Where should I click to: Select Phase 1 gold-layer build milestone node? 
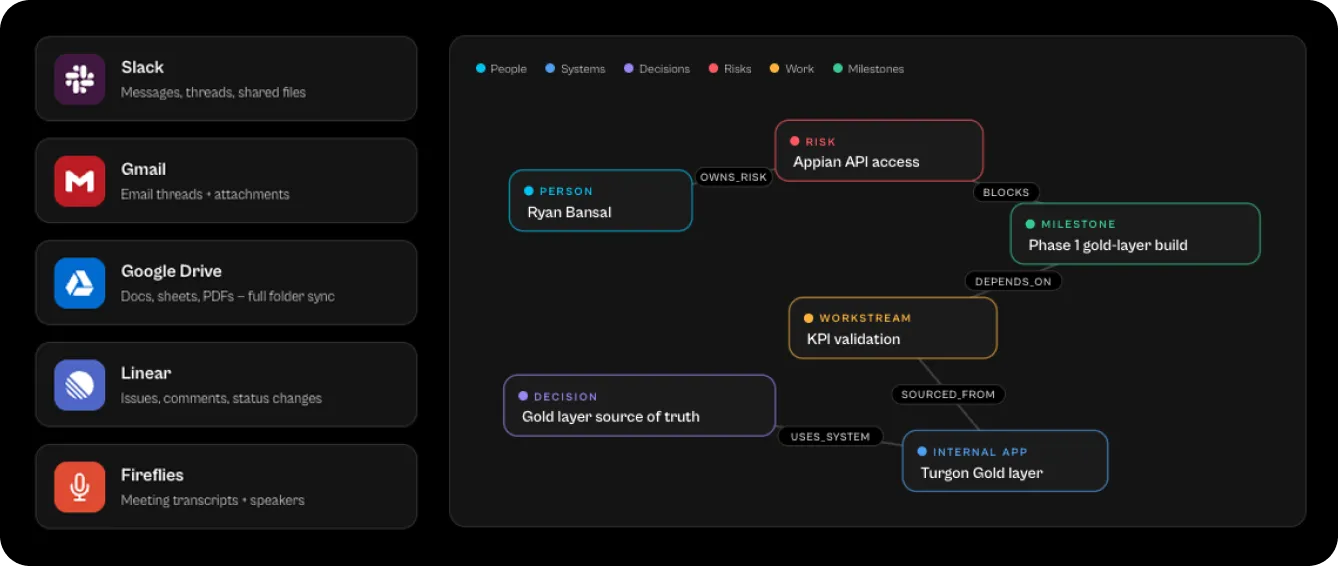1135,234
